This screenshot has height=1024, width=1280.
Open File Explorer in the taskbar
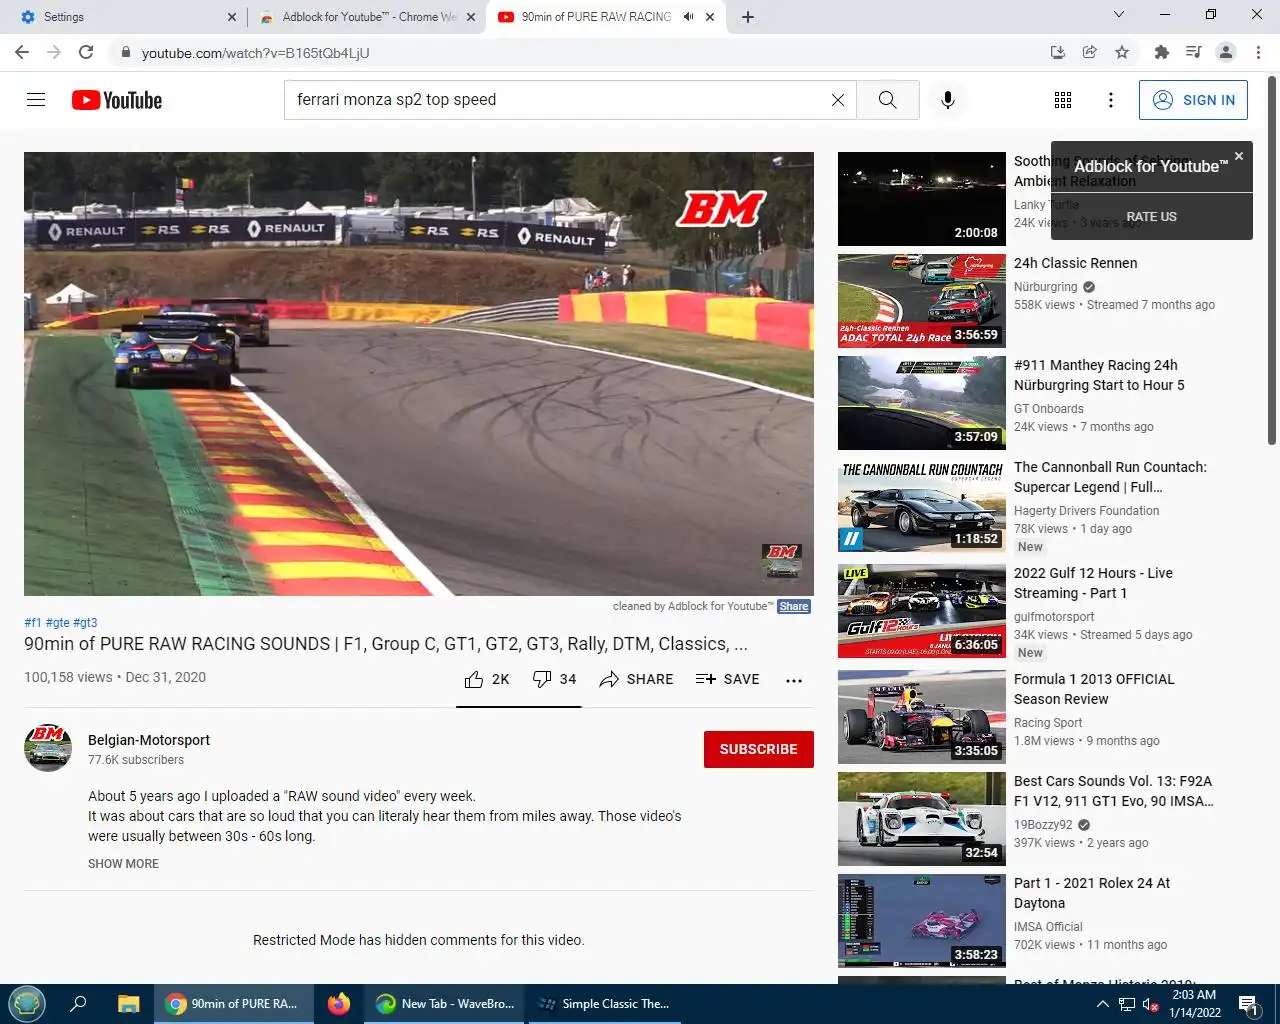click(129, 1003)
